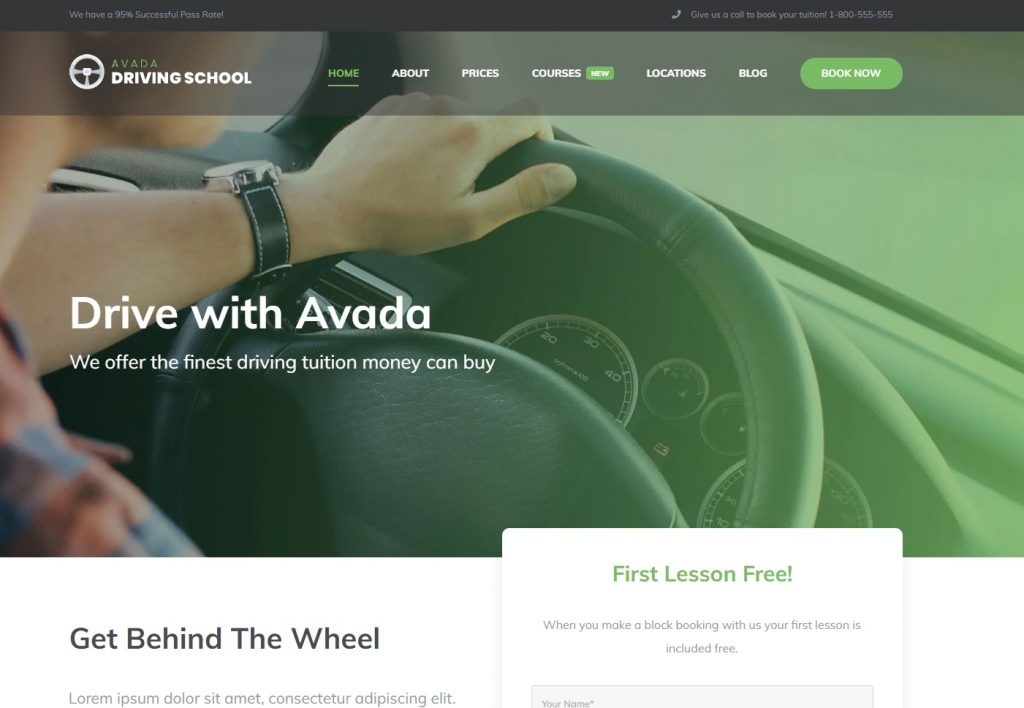Click the block booking description text
The width and height of the screenshot is (1024, 708).
click(702, 636)
